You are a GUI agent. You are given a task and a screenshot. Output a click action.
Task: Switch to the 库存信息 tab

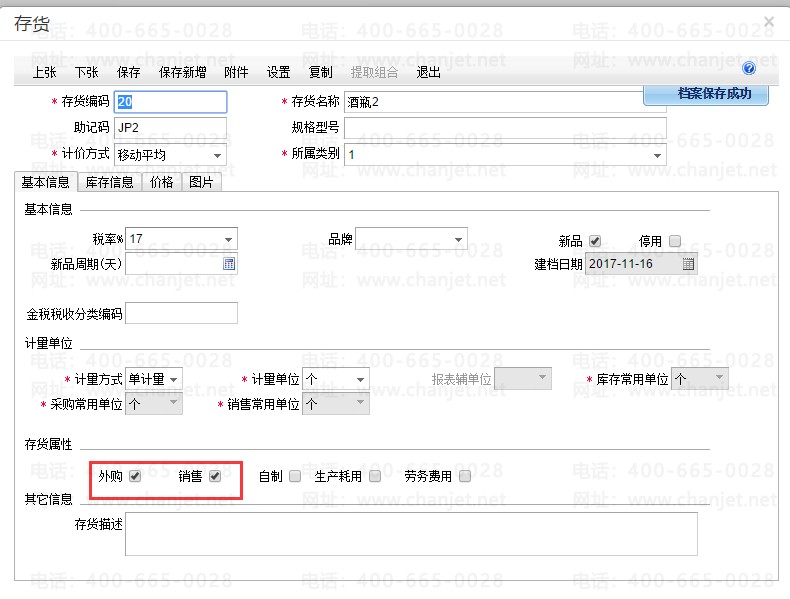109,182
